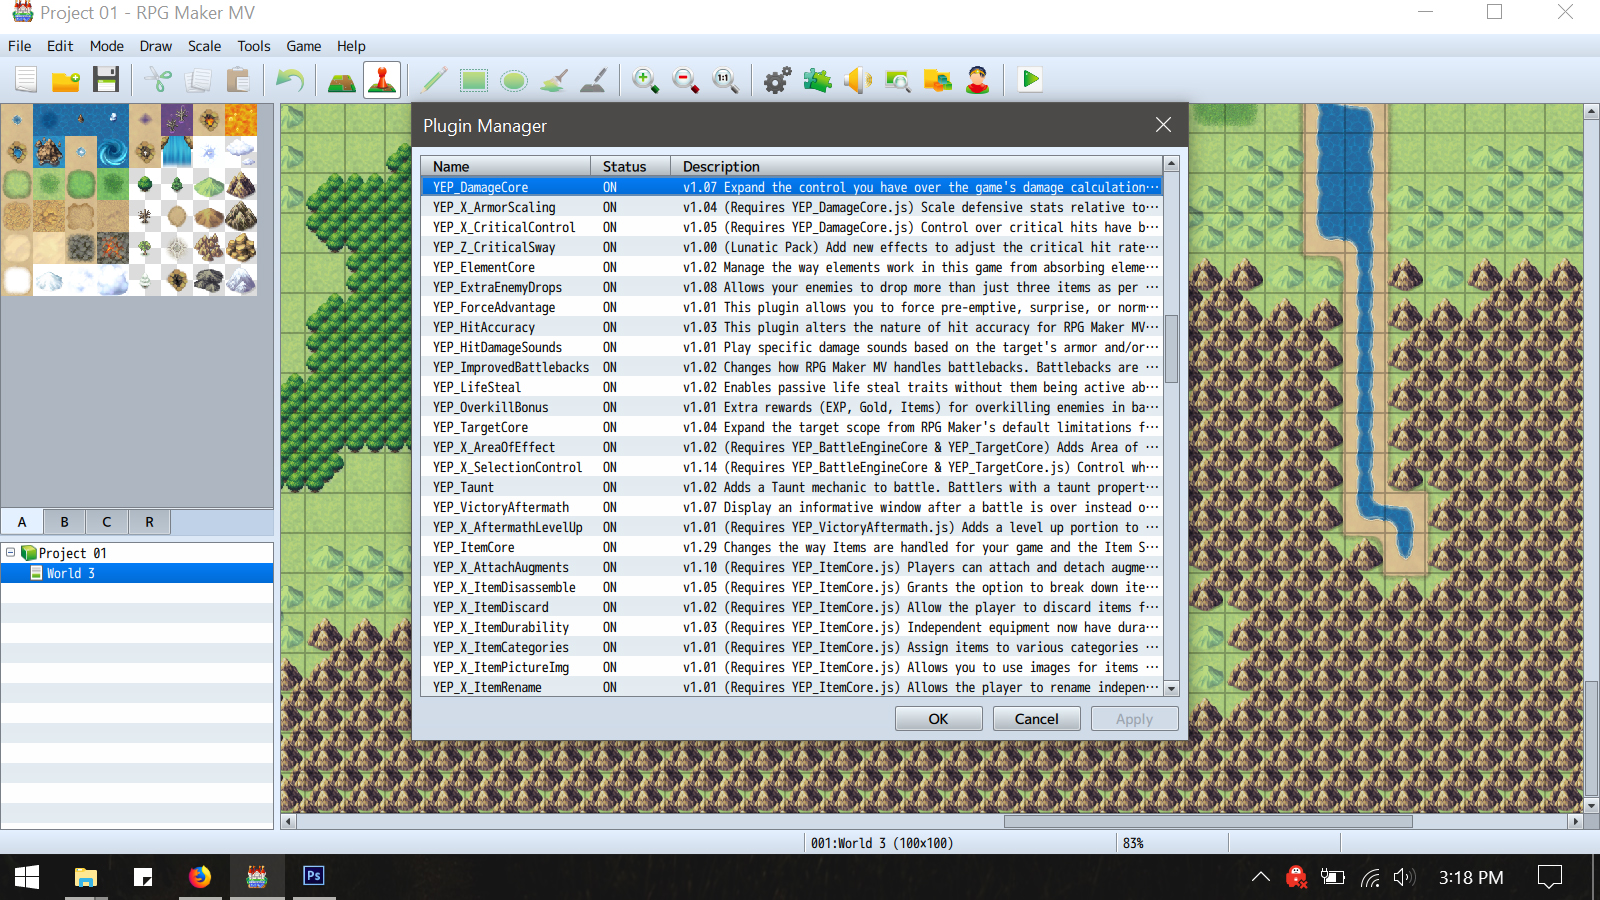Open the Game menu
Image resolution: width=1600 pixels, height=900 pixels.
pos(304,46)
